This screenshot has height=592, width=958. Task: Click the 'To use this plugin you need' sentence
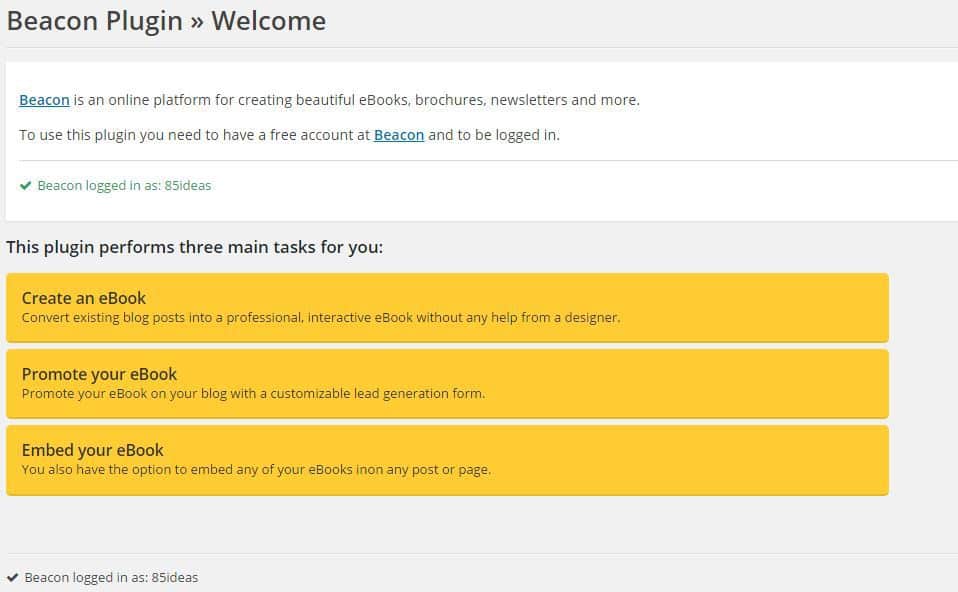point(289,135)
